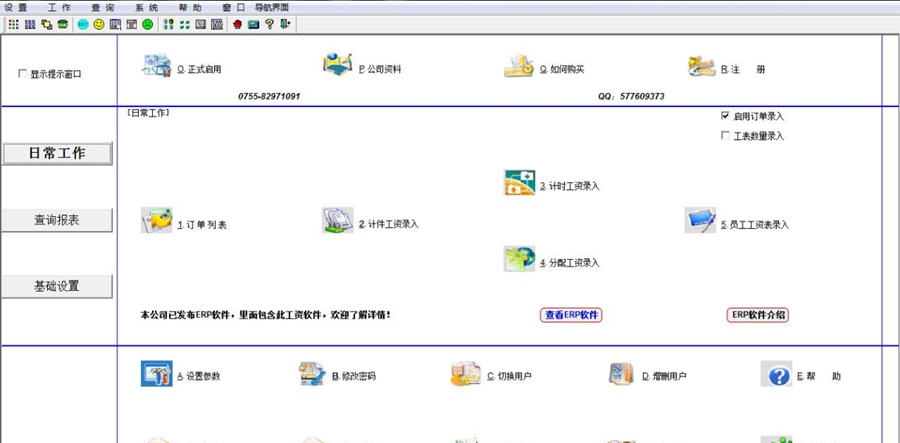Click the 查询报表 sidebar button
The image size is (900, 443).
[57, 220]
